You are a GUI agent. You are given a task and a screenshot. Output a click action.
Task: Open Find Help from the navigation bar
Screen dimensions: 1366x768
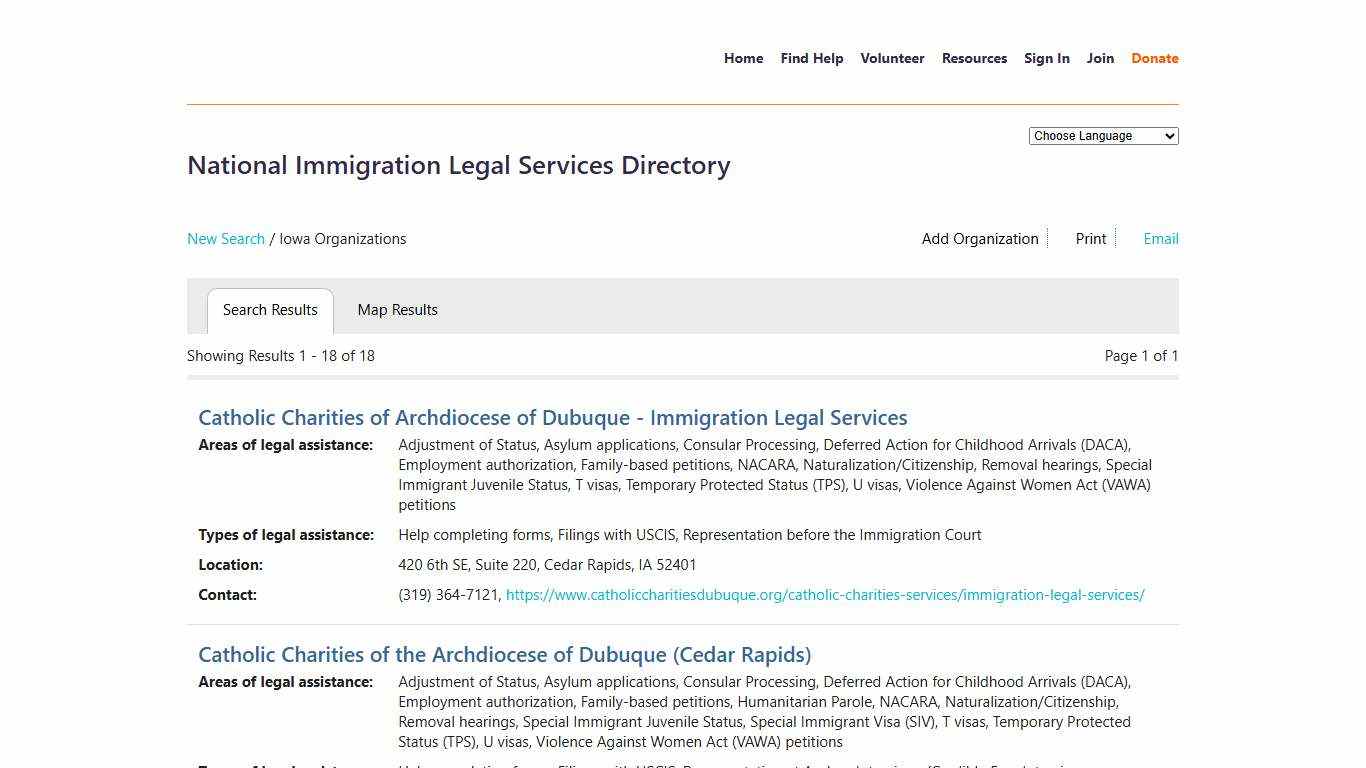pos(811,58)
